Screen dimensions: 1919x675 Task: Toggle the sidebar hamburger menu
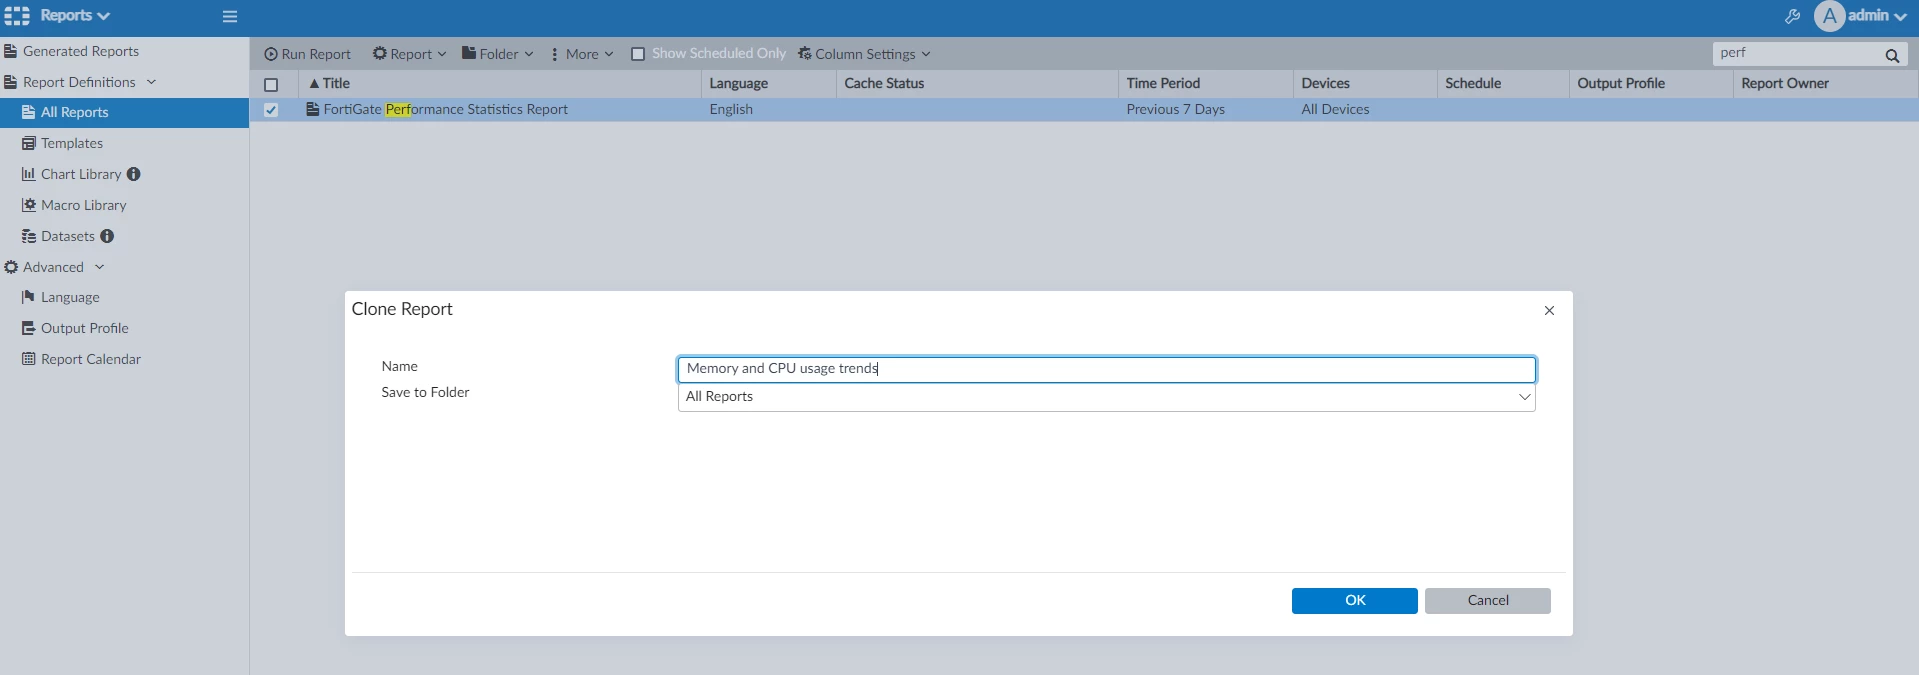(x=230, y=17)
